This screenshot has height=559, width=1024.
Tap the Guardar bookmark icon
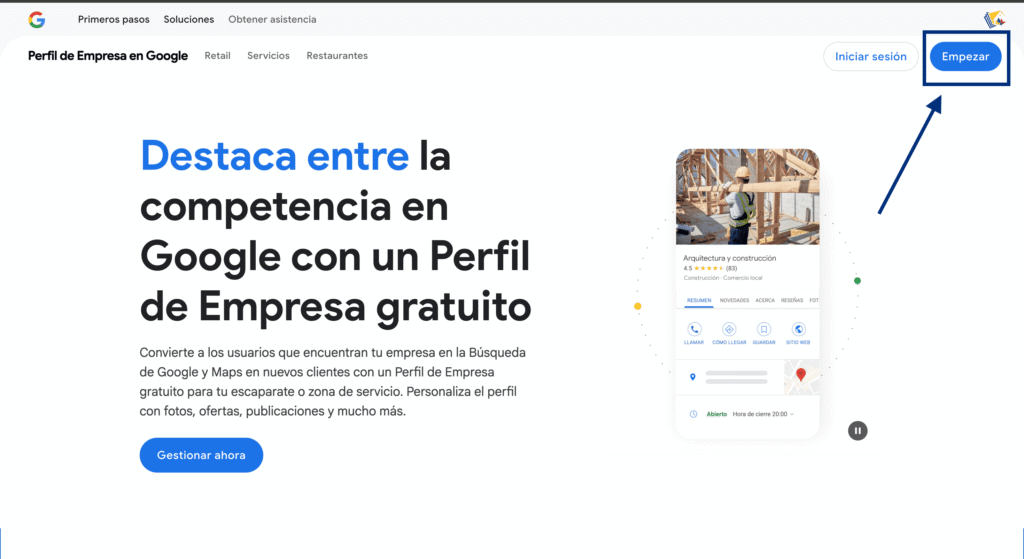coord(764,329)
